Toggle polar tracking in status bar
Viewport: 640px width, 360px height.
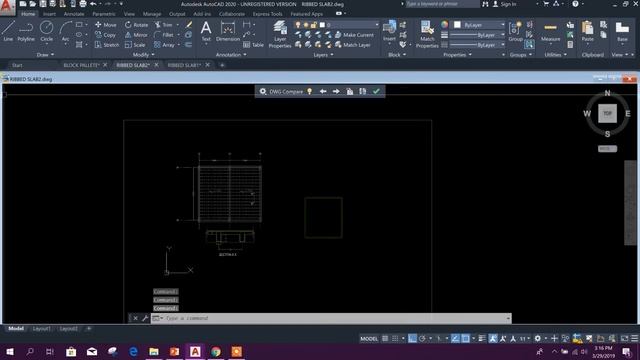click(x=422, y=338)
